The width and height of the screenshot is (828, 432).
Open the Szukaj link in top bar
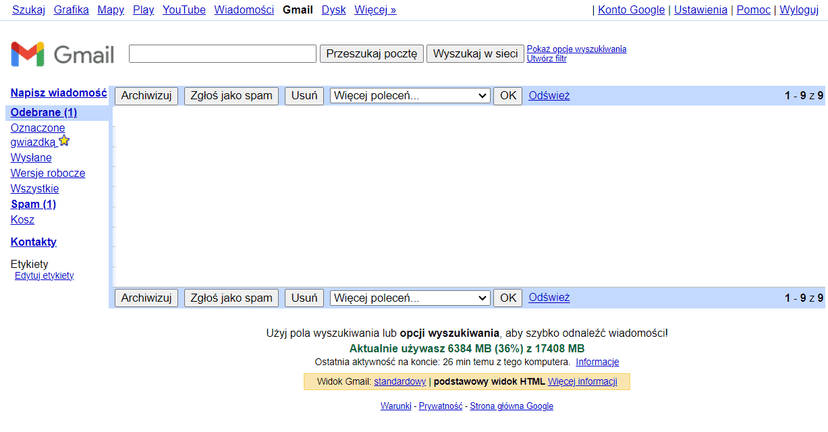pyautogui.click(x=29, y=10)
